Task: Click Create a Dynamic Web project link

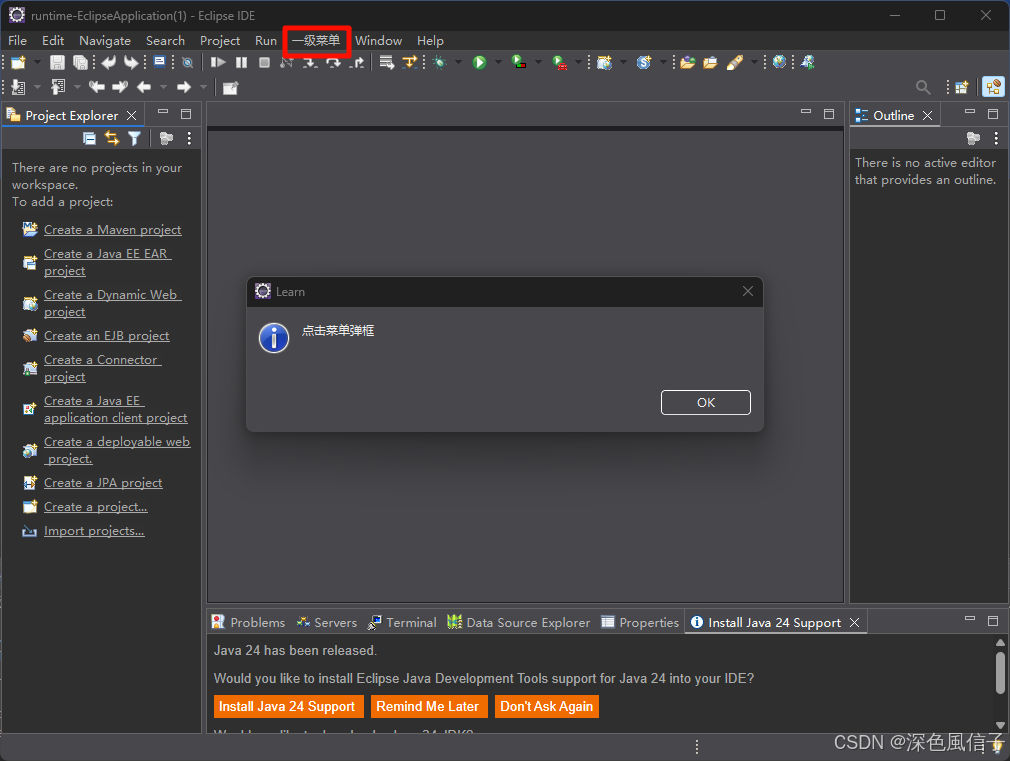Action: coord(112,303)
